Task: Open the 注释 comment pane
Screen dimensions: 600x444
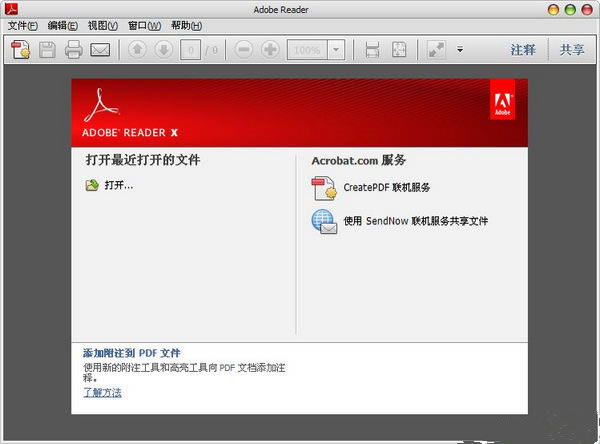Action: 523,50
